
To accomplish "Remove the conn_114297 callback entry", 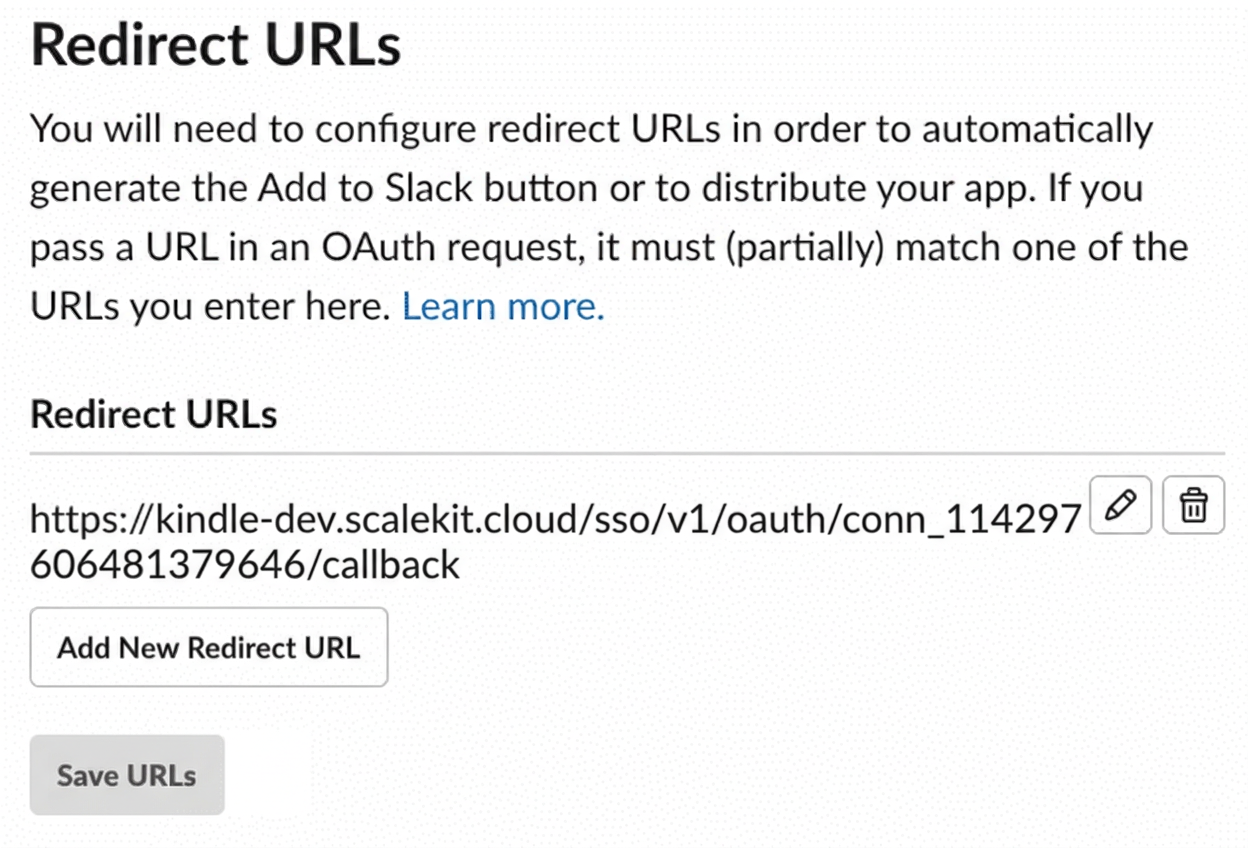I will tap(1194, 506).
